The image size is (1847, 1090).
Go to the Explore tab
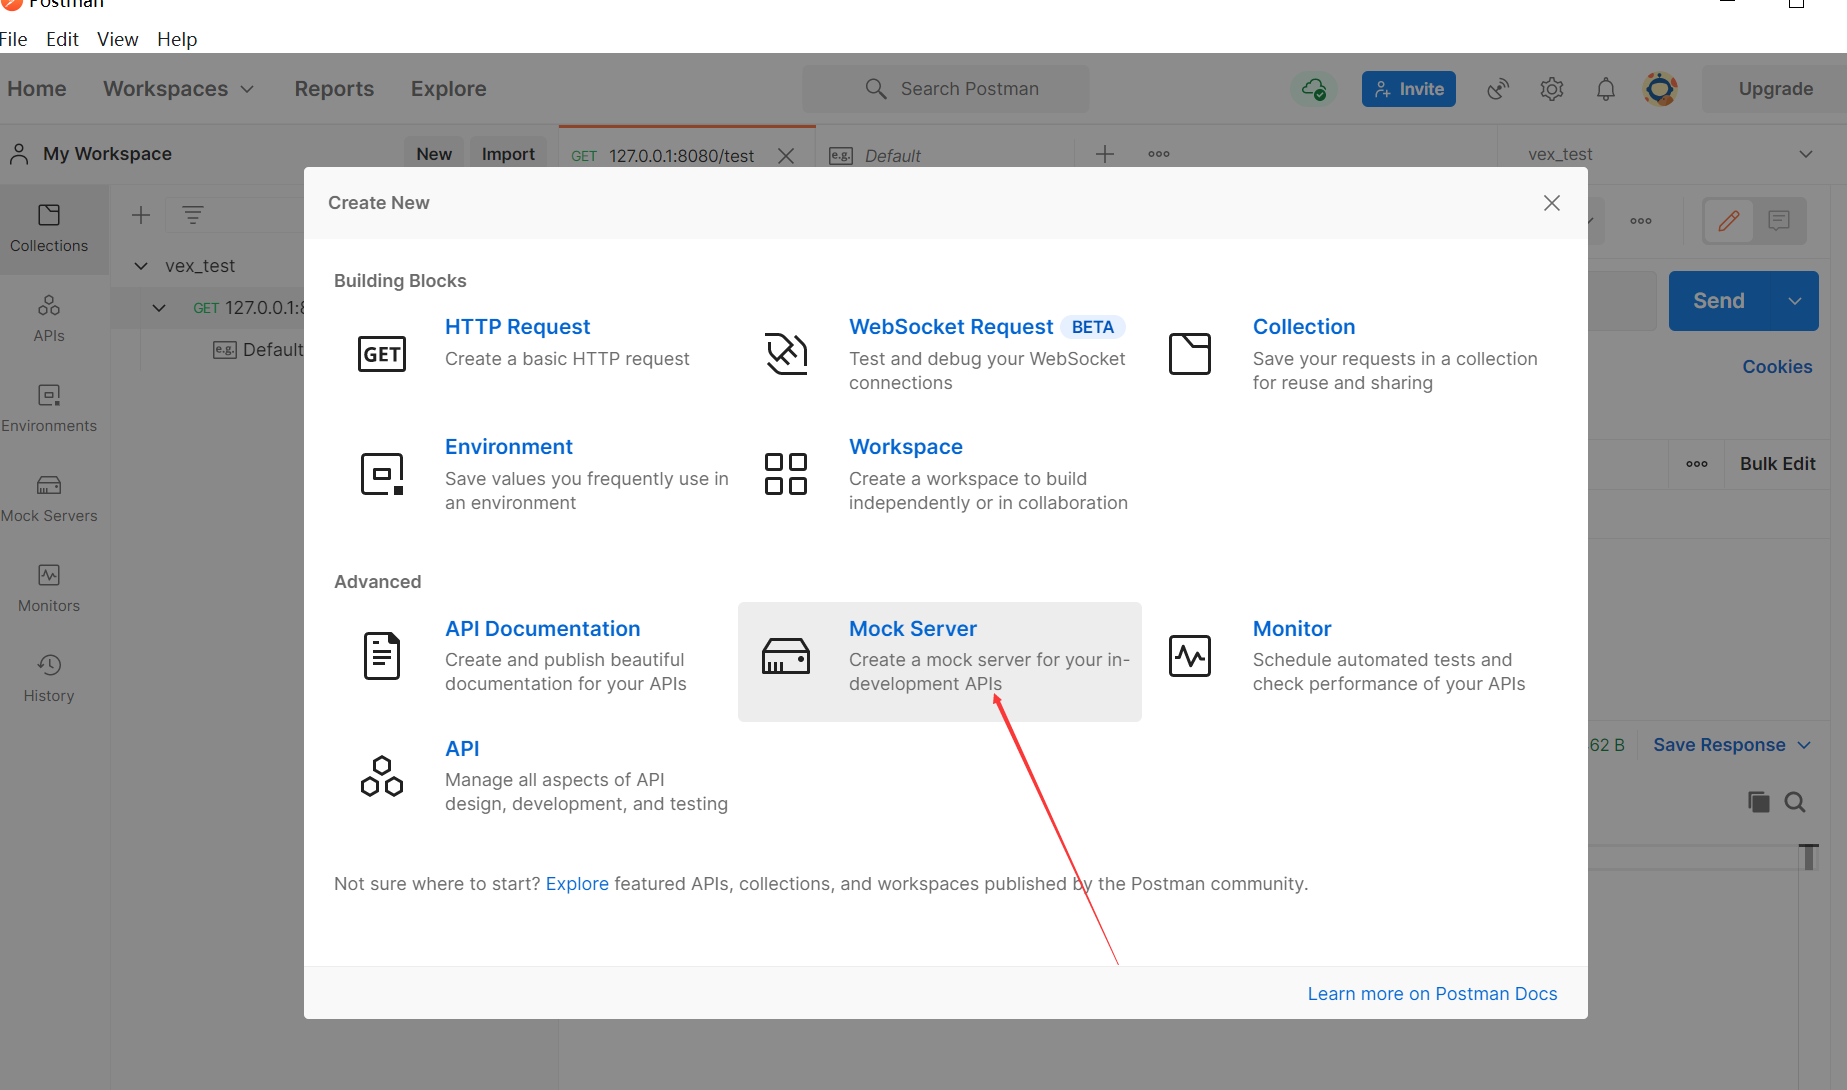click(449, 89)
